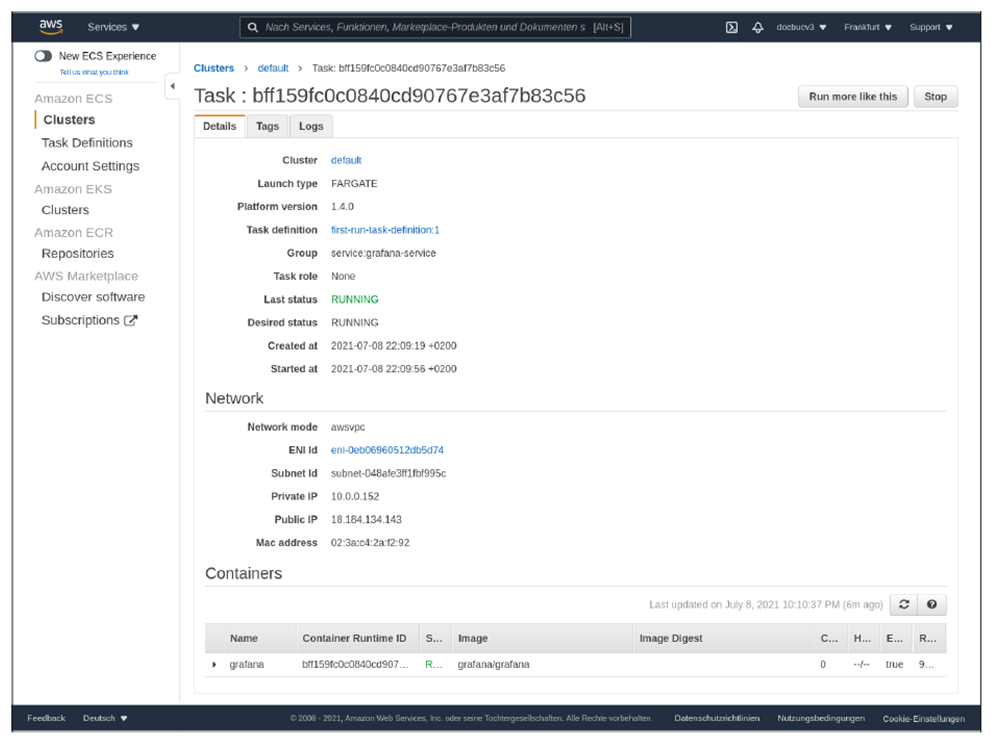Switch to the Details tab

point(219,126)
